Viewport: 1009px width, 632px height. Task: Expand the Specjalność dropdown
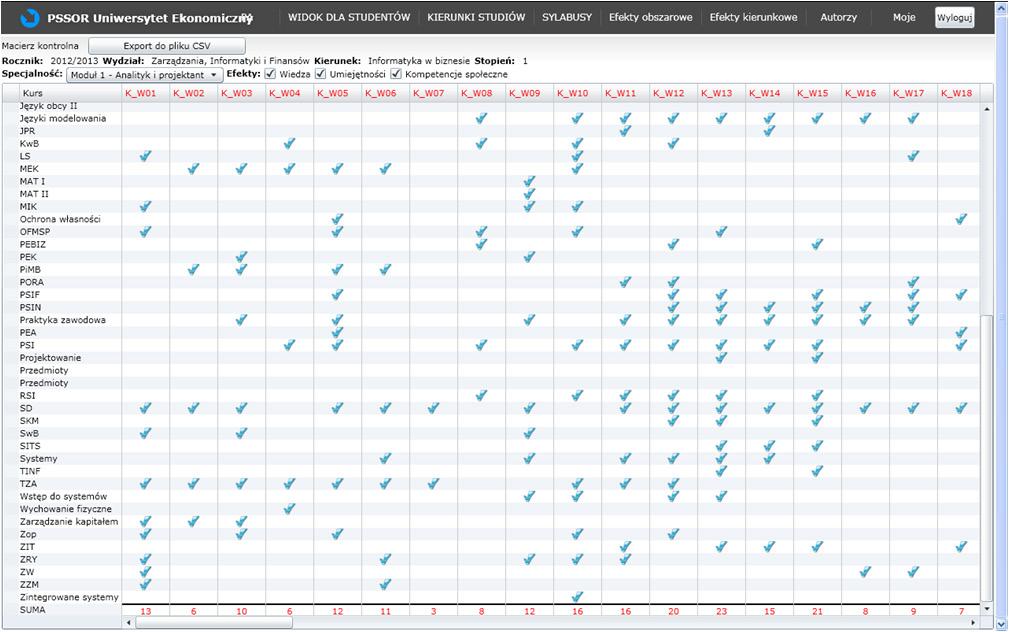click(145, 75)
